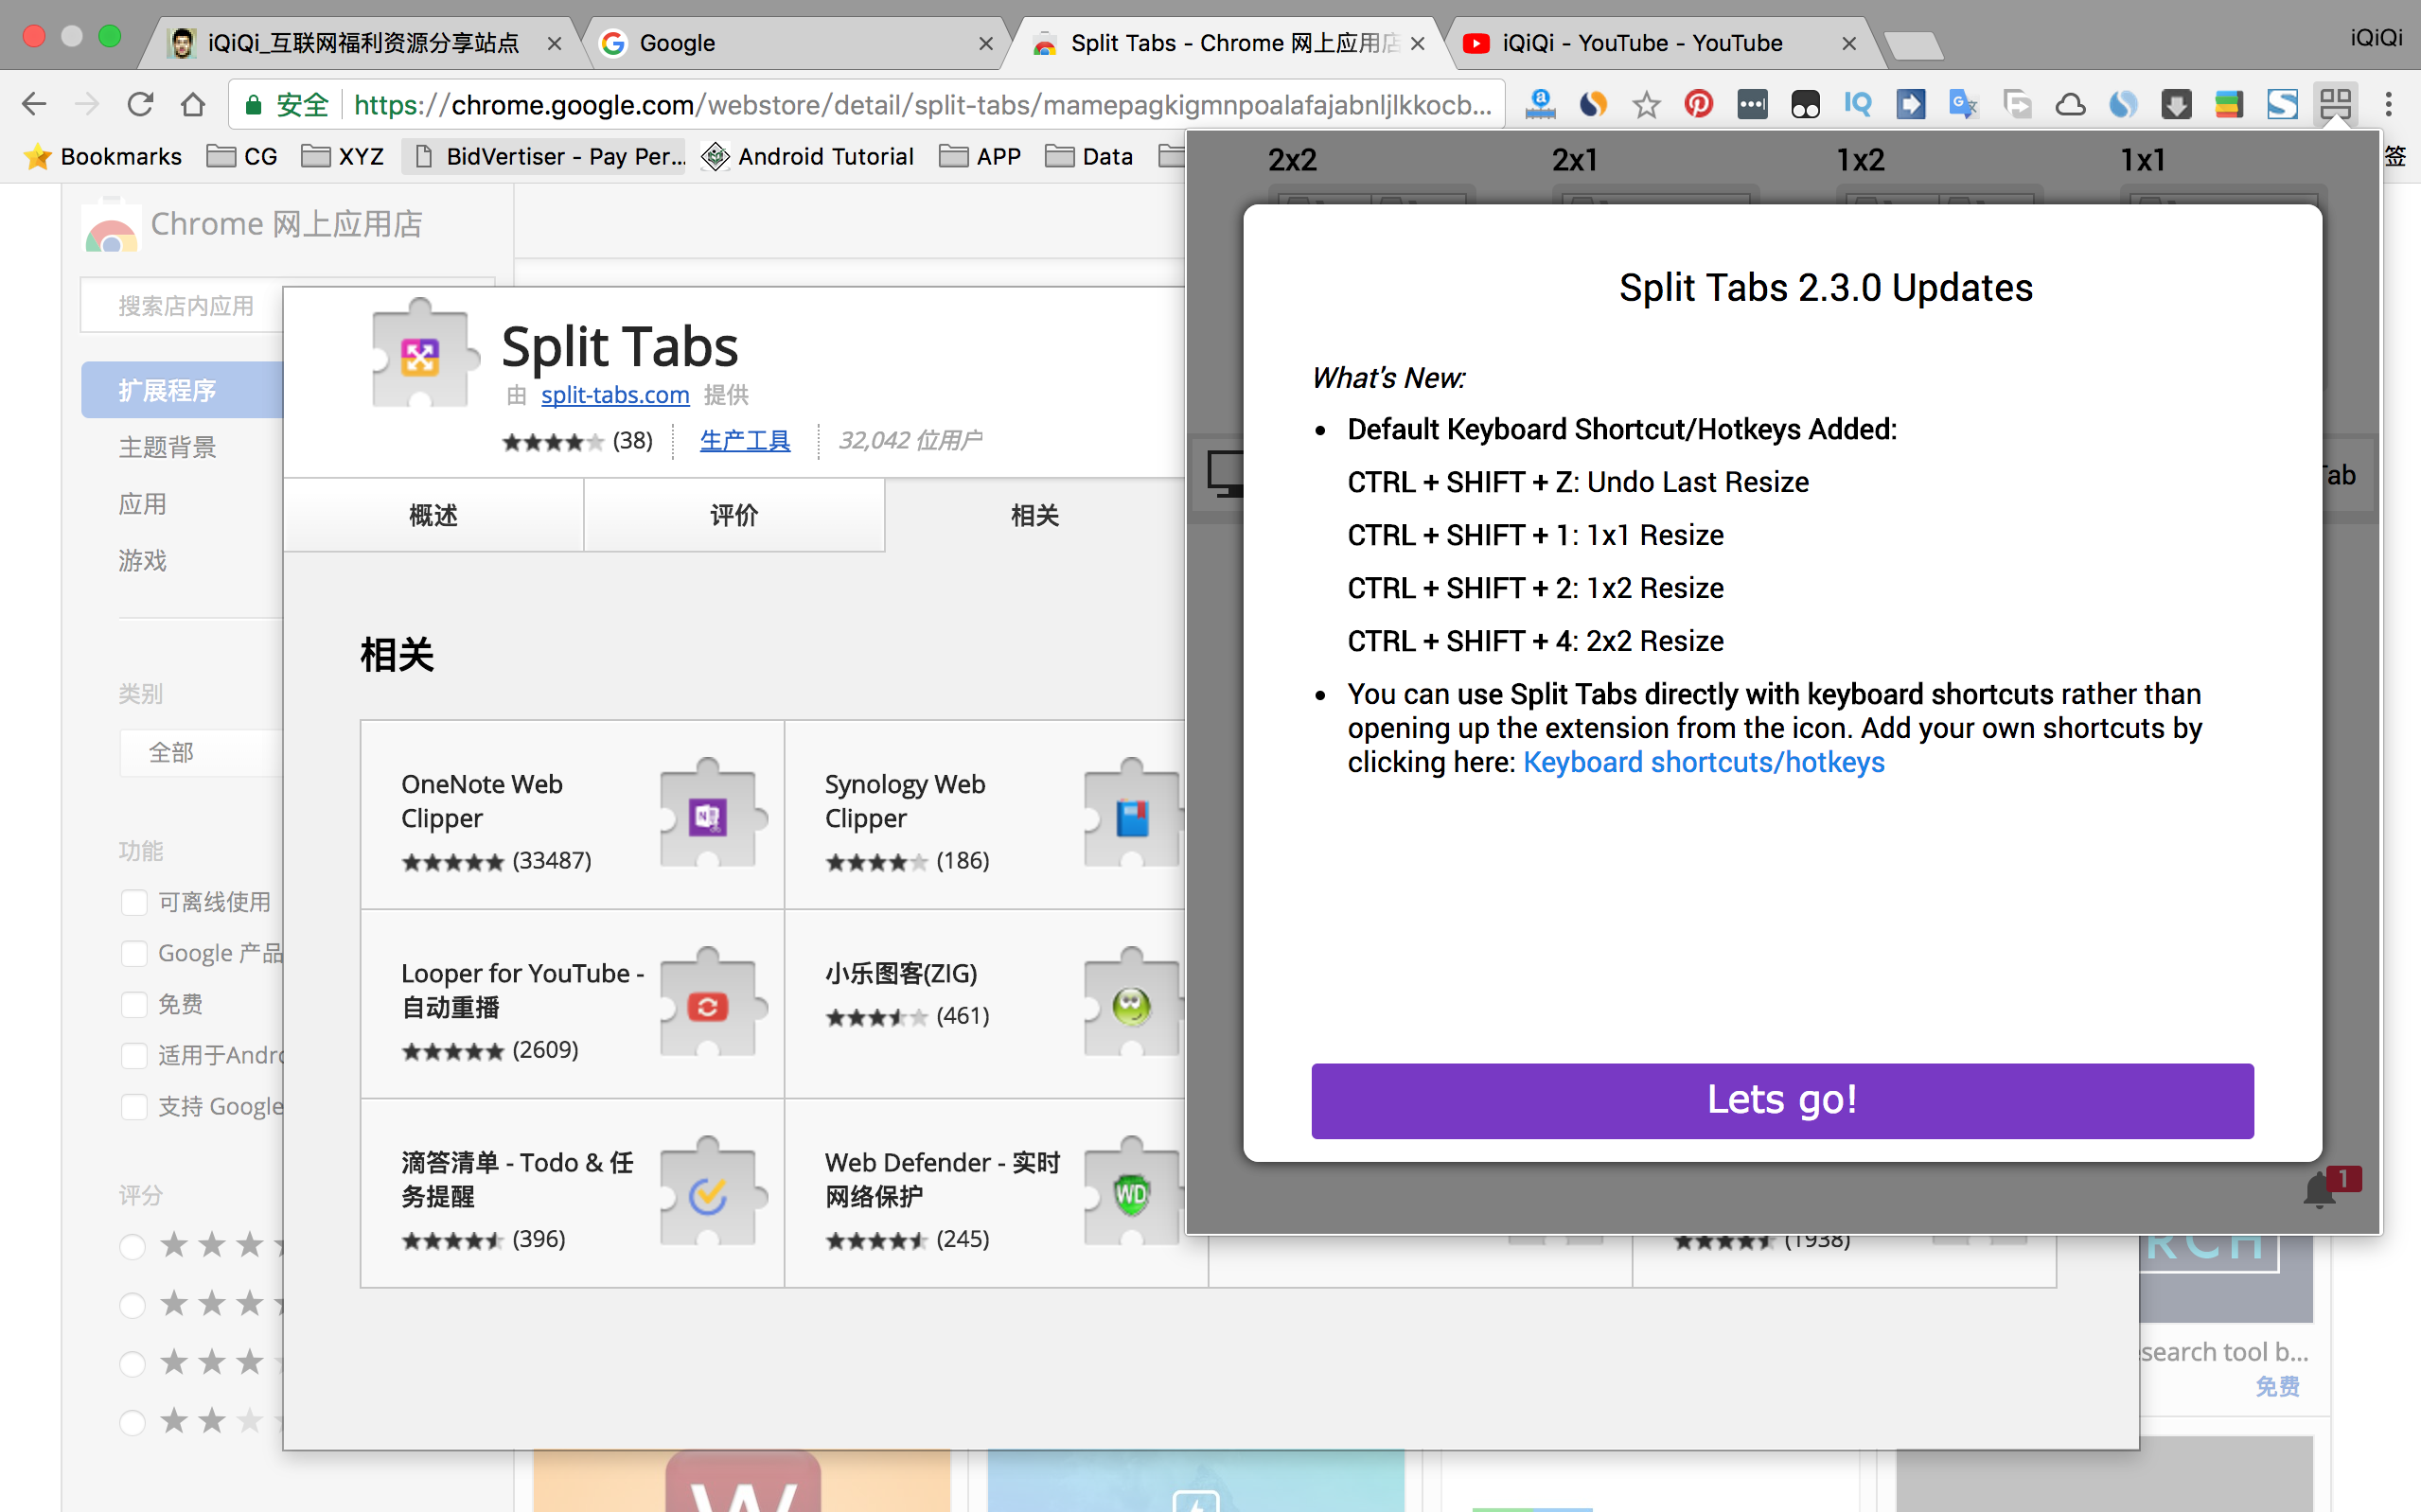
Task: Open the Web Defender extension card
Action: point(984,1193)
